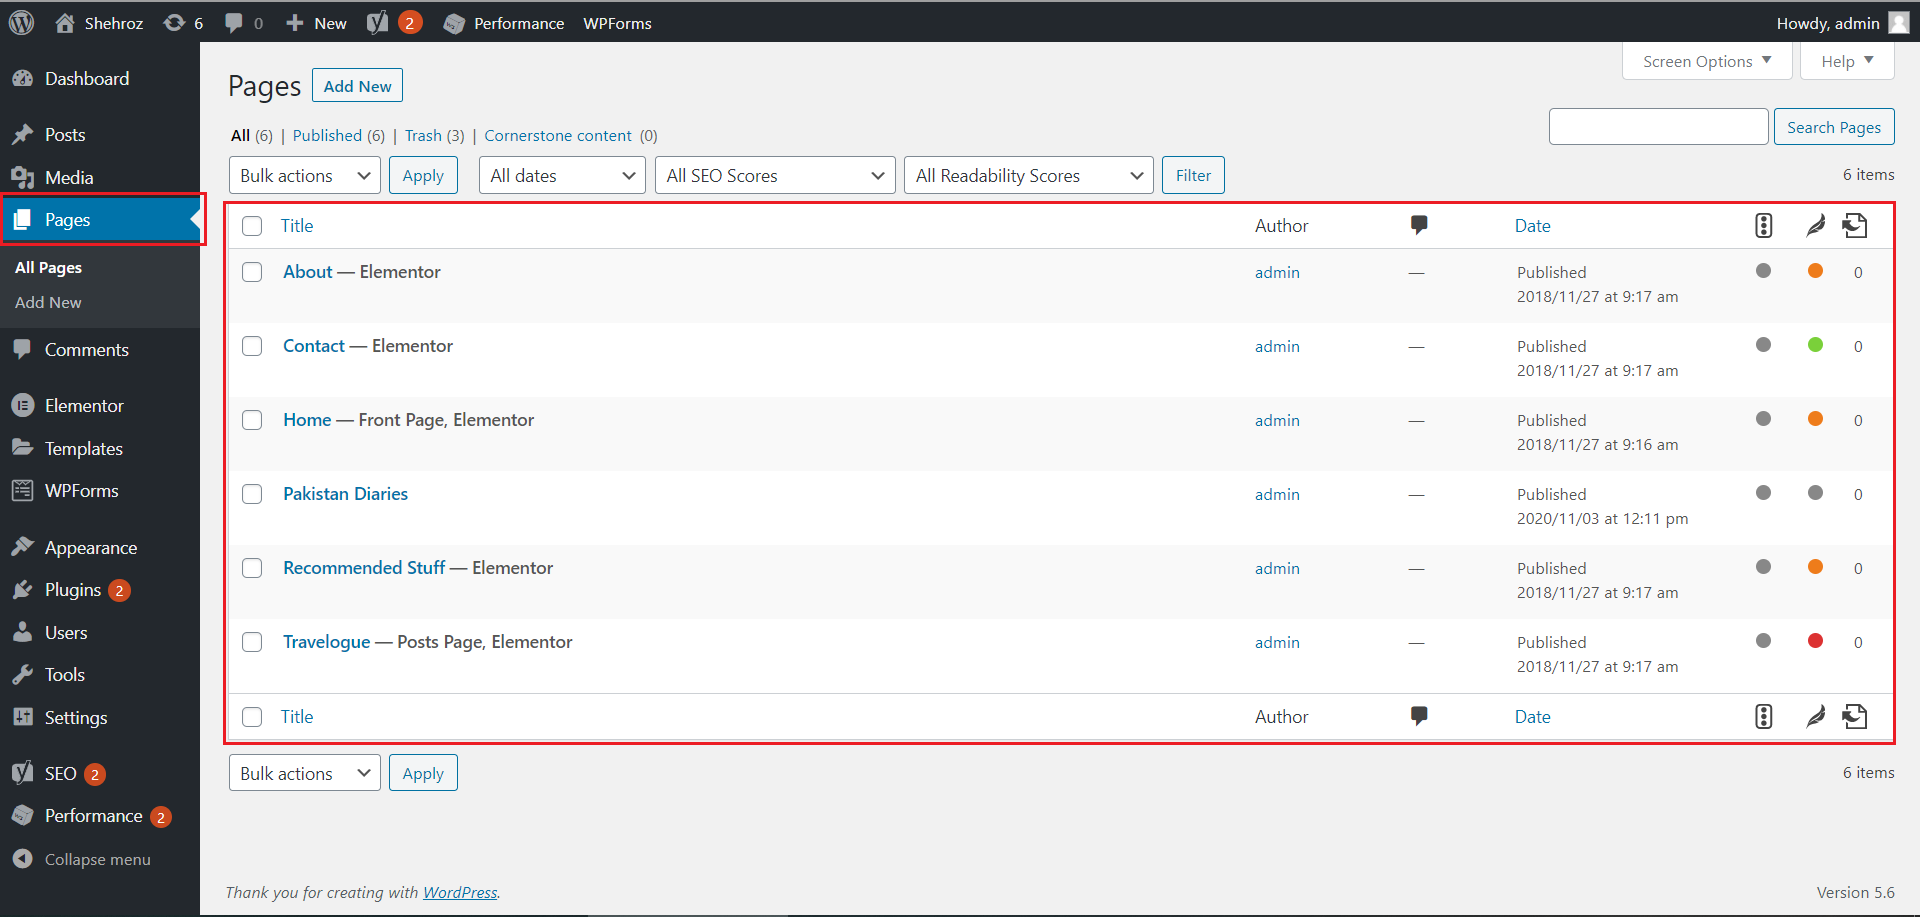
Task: Click the green SEO score dot for Contact
Action: (1815, 345)
